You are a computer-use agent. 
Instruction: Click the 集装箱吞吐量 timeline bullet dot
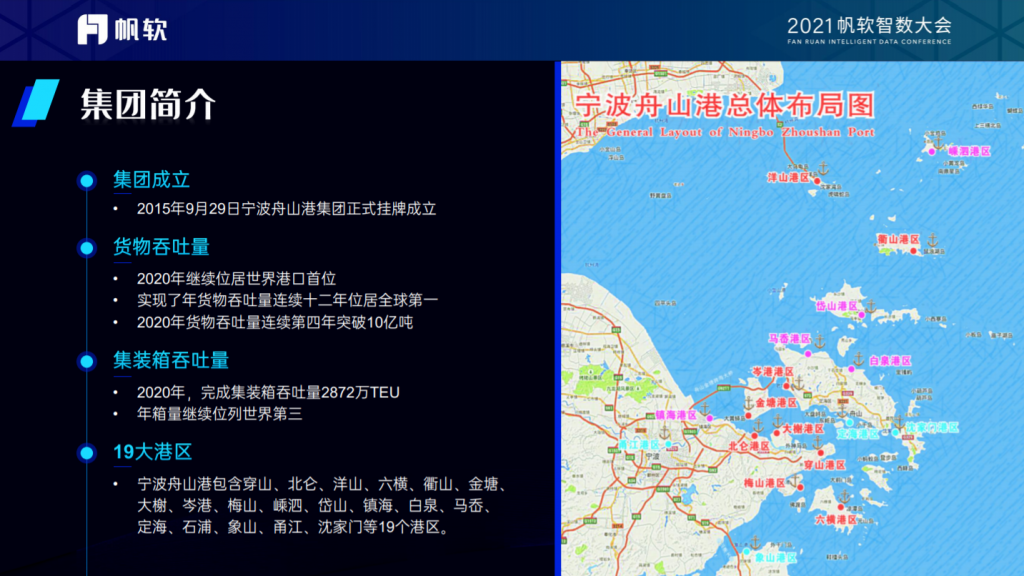click(87, 361)
